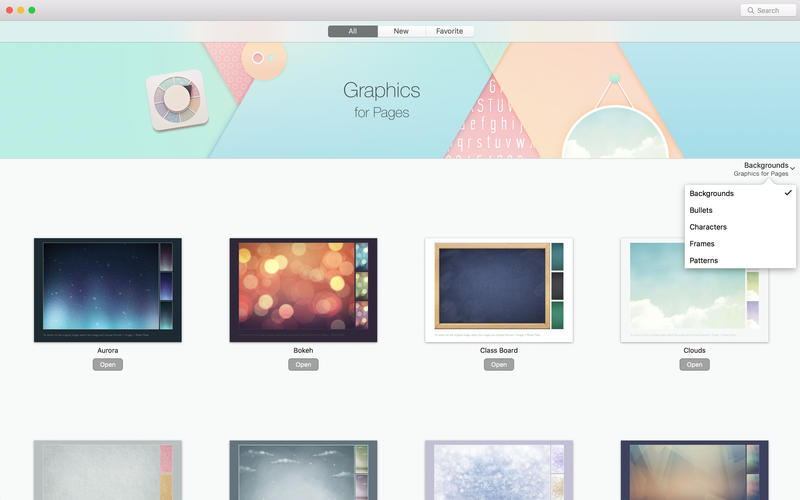
Task: Select the navy-framed blurred light thumbnail
Action: [694, 470]
